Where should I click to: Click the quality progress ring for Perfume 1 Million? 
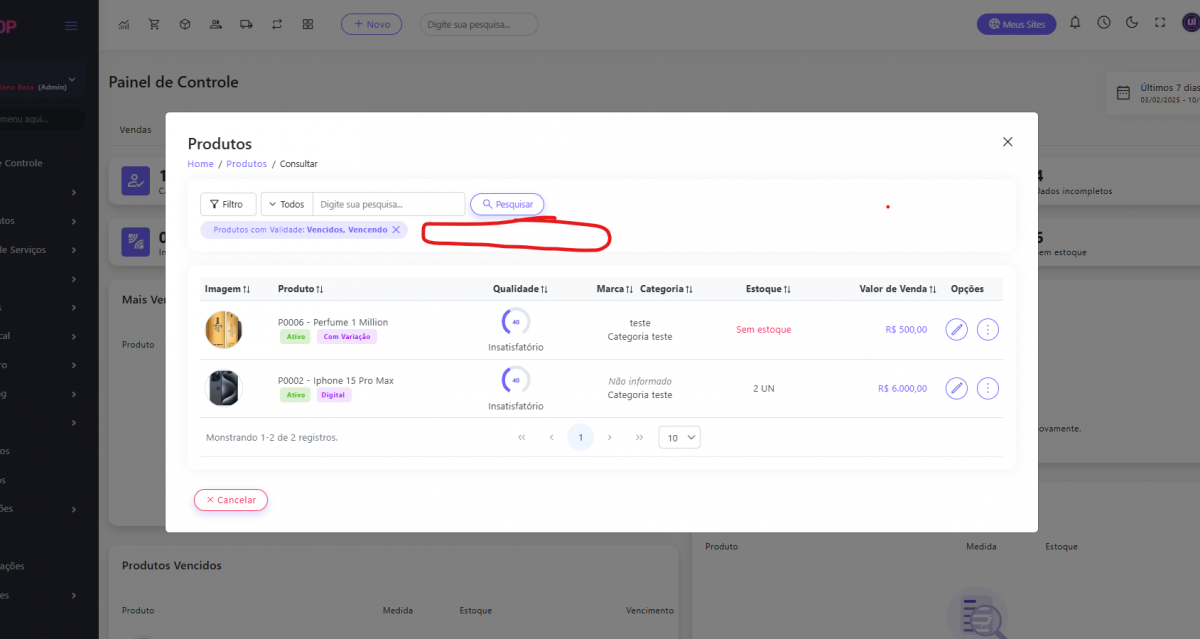pos(516,322)
